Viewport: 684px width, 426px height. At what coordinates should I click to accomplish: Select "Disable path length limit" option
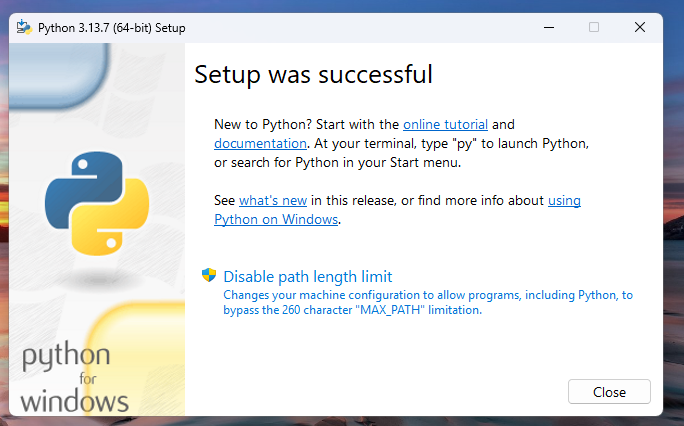307,277
